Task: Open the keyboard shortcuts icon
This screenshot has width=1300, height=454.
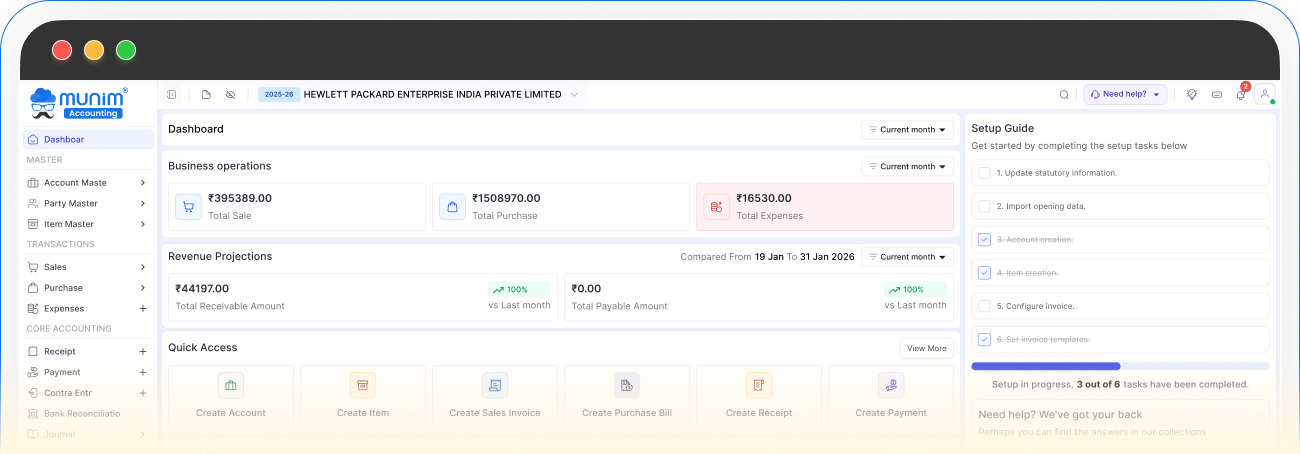Action: [1217, 95]
